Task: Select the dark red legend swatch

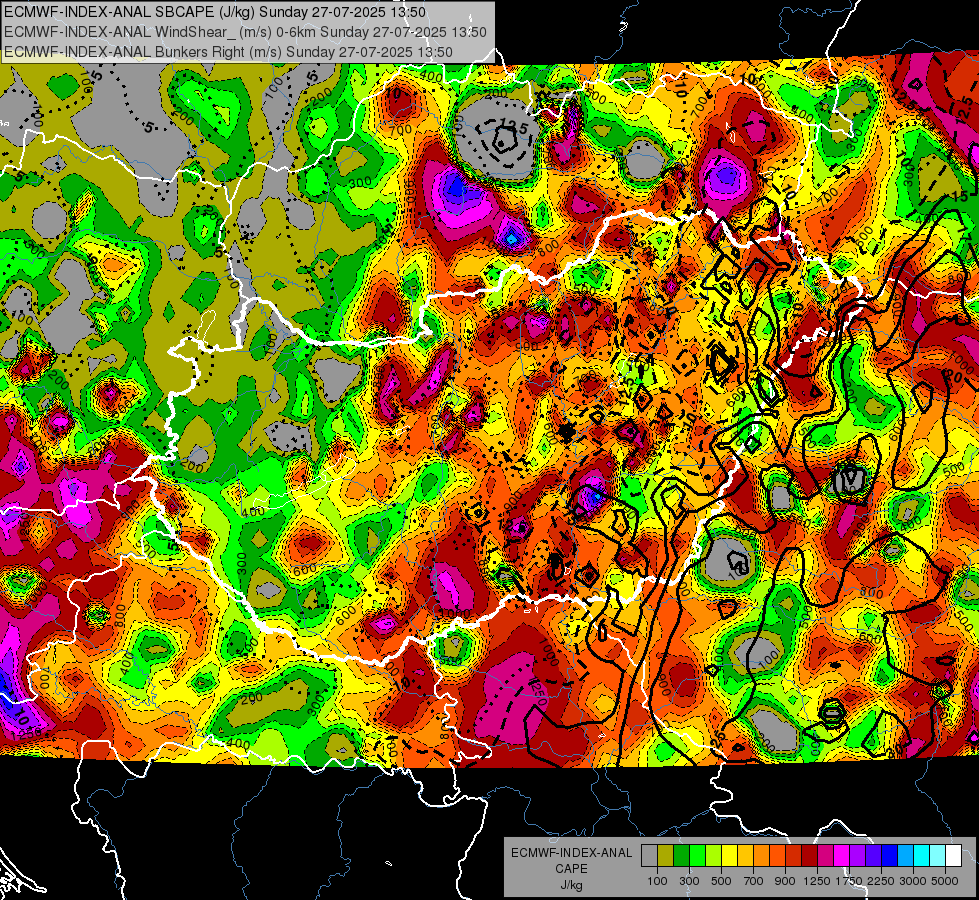Action: 809,855
